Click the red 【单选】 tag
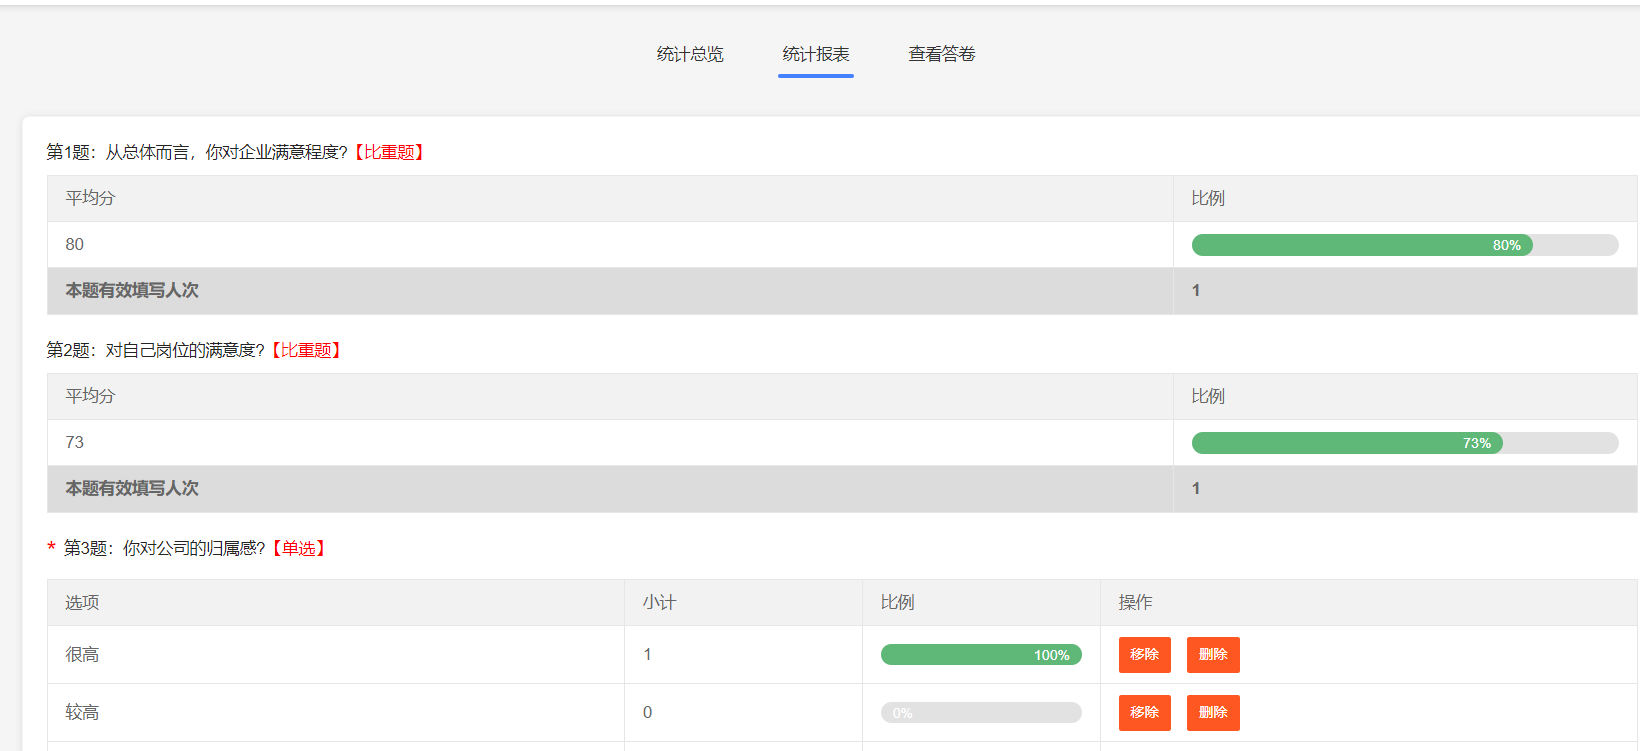The width and height of the screenshot is (1640, 751). tap(298, 548)
